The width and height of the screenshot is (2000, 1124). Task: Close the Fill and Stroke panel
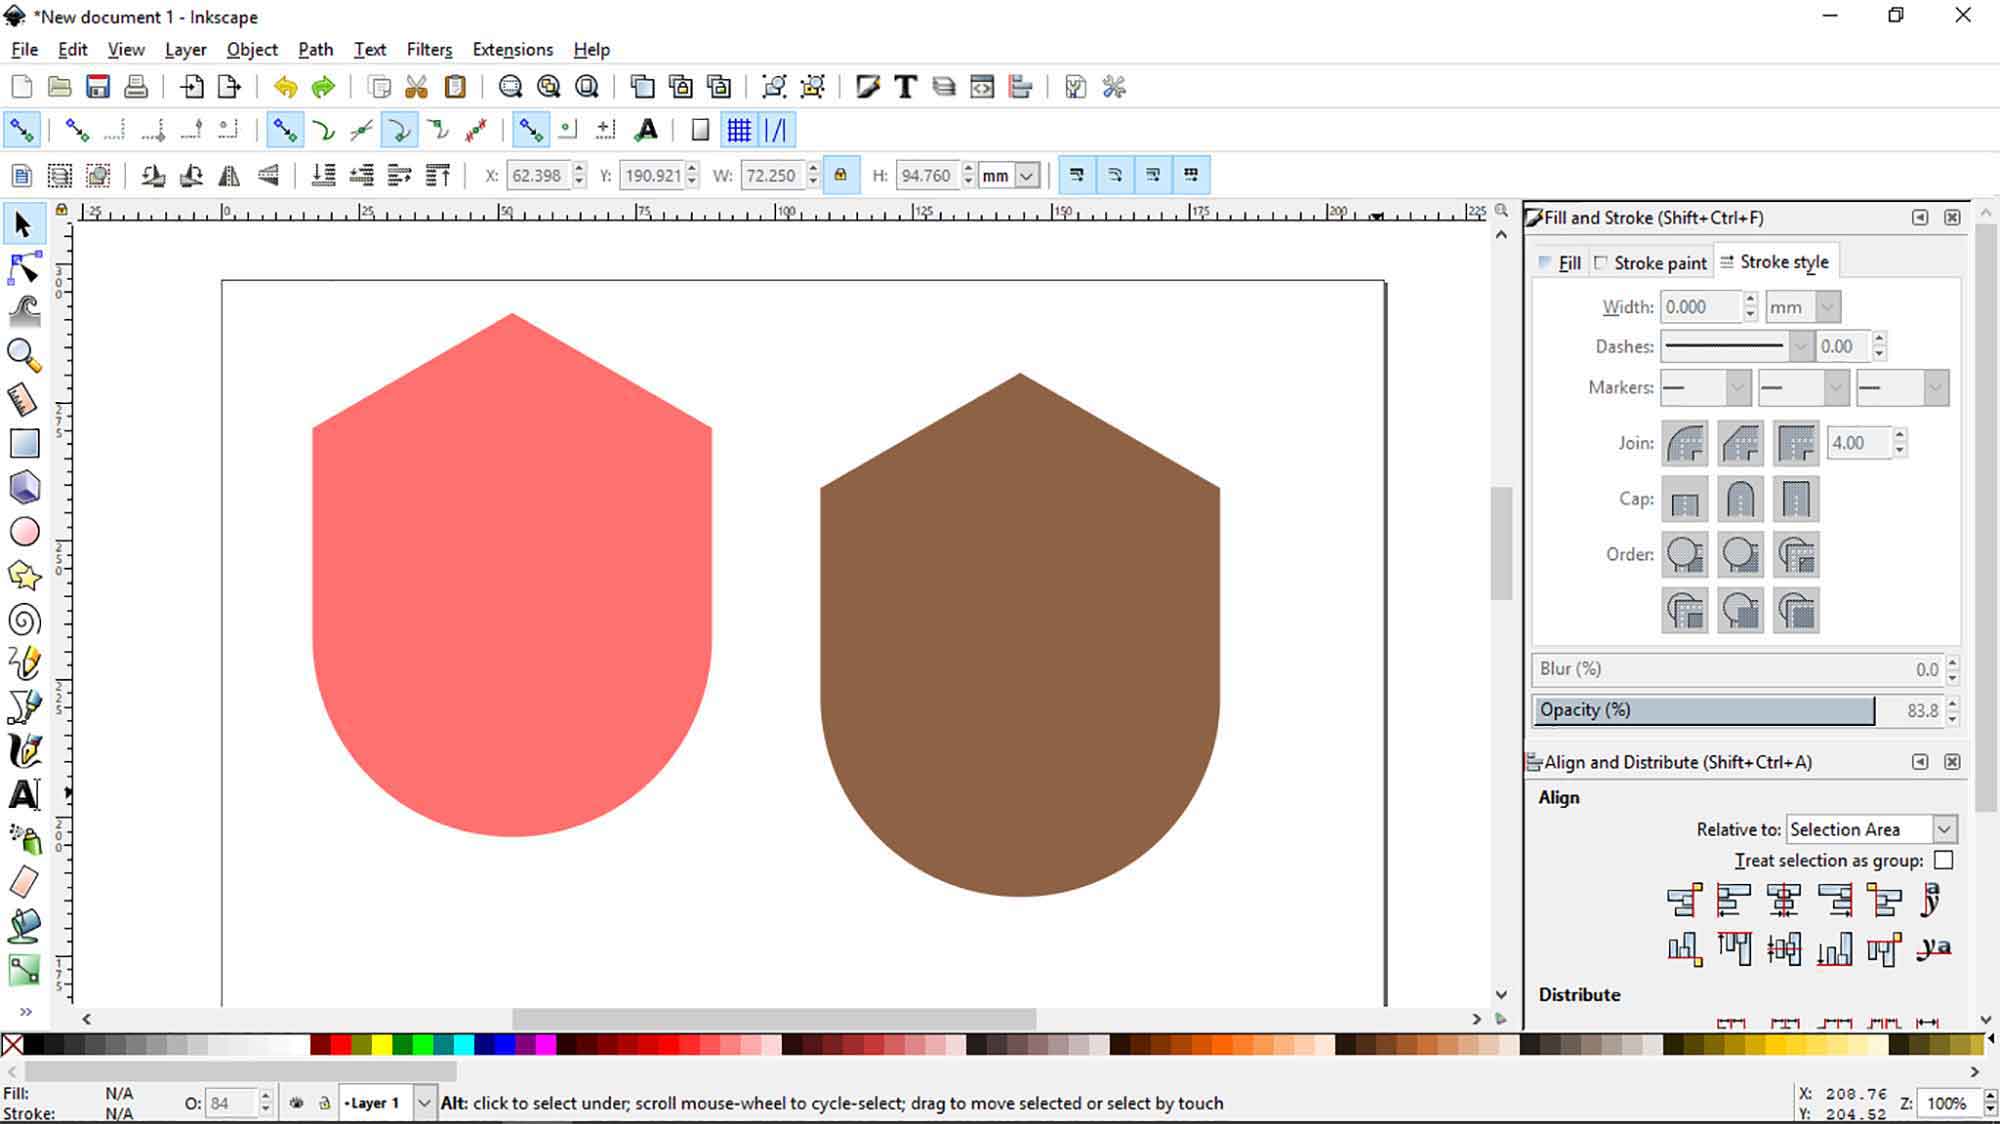(1951, 217)
